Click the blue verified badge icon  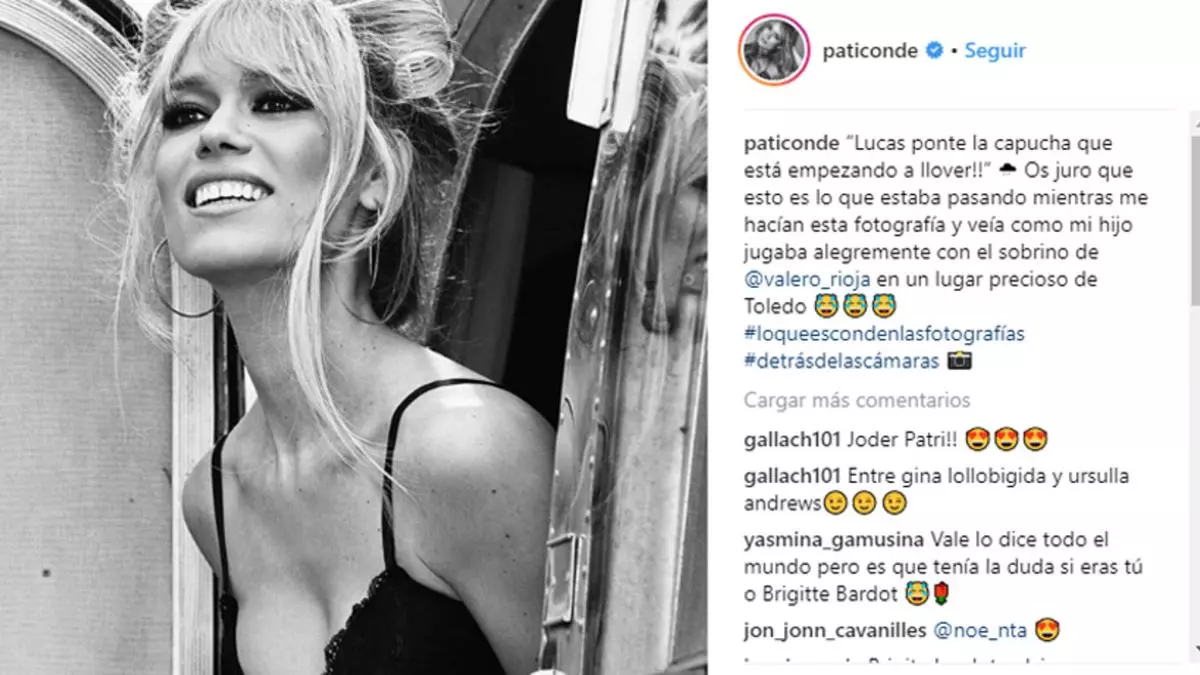[934, 50]
